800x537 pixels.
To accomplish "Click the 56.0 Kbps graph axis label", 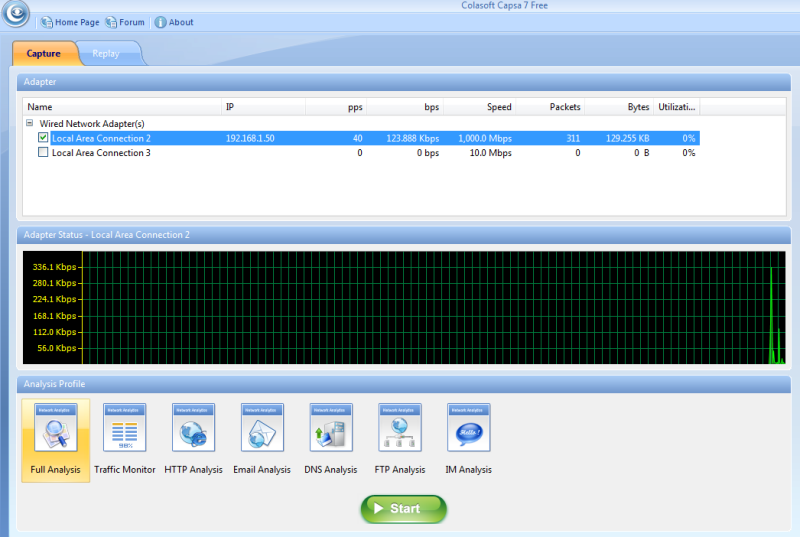I will coord(56,348).
